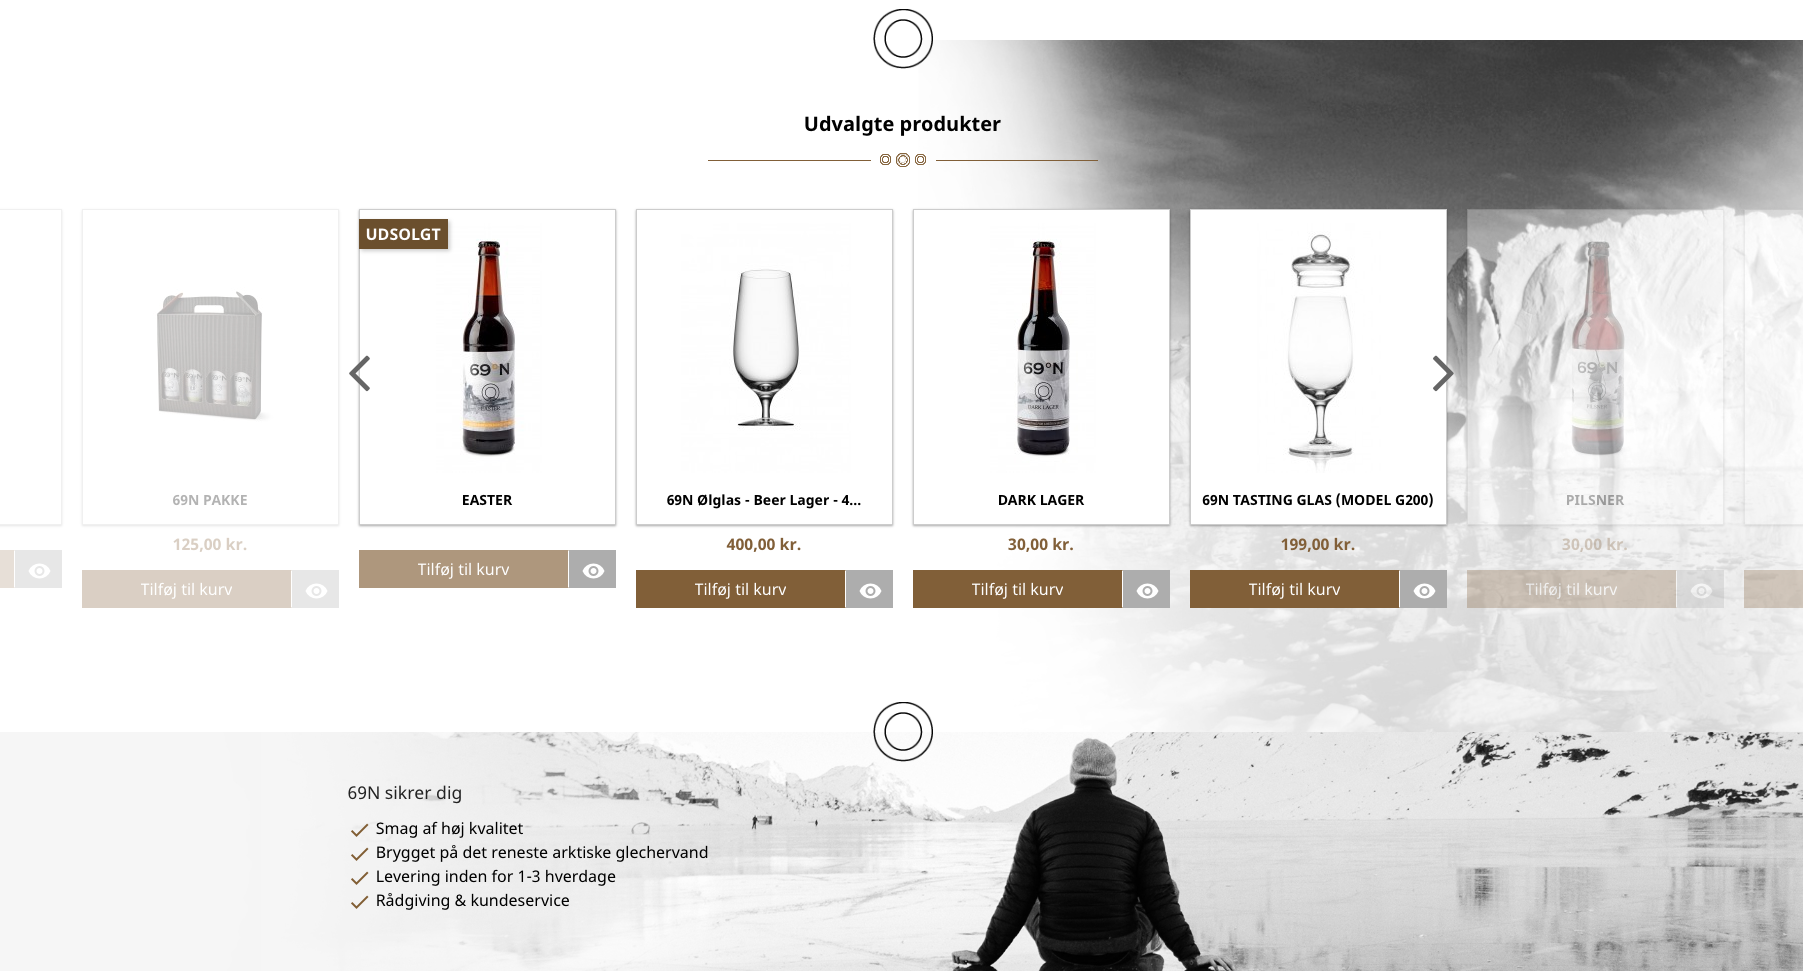Viewport: 1803px width, 971px height.
Task: View the 69N Ølglas glass image
Action: [x=765, y=348]
